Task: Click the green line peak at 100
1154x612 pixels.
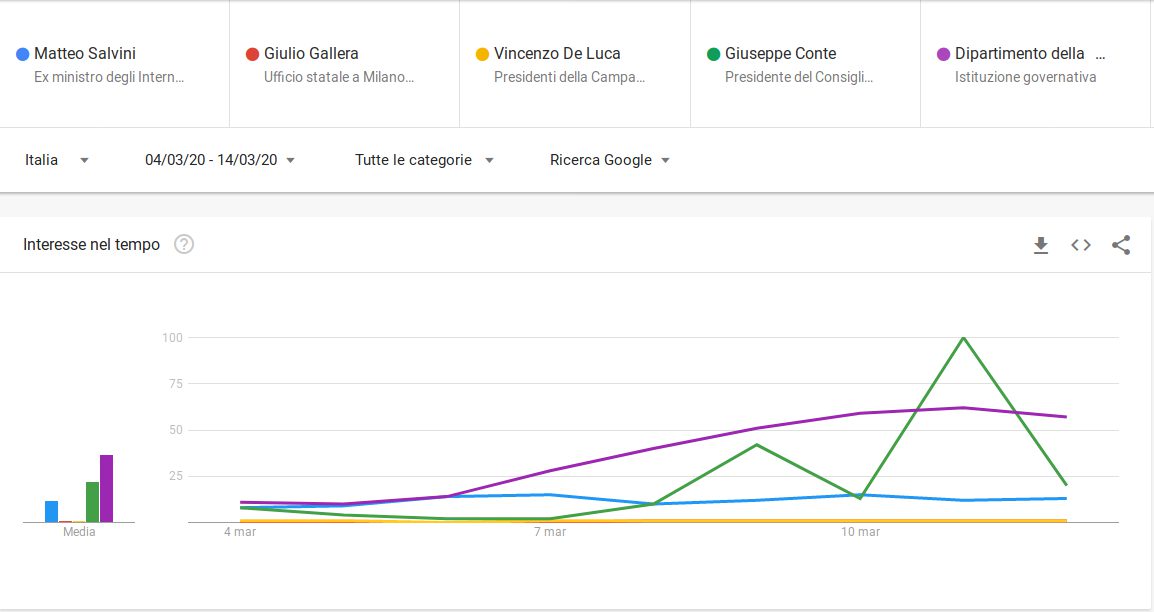Action: [963, 338]
